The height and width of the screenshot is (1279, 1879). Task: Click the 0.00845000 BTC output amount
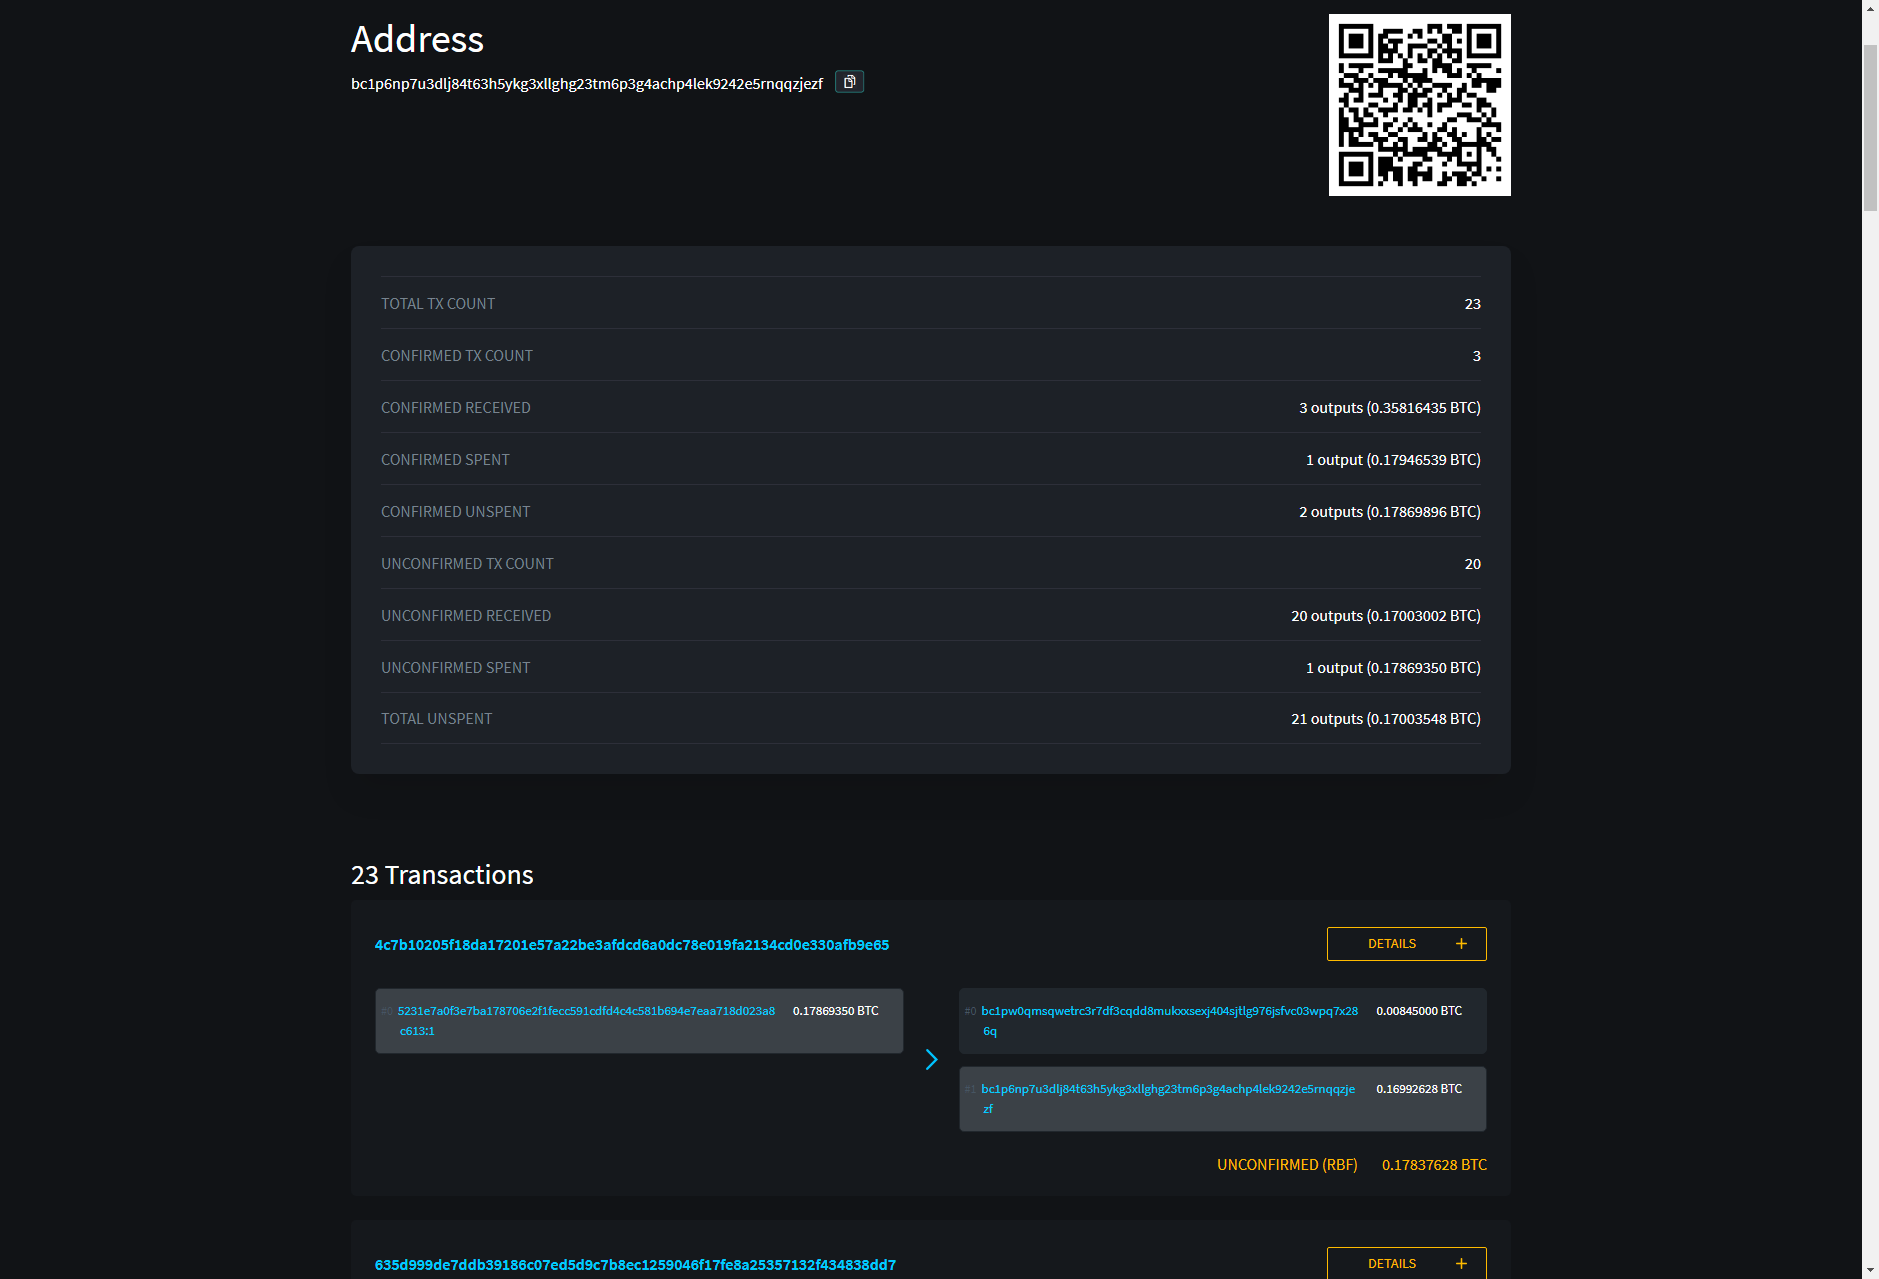click(1419, 1011)
